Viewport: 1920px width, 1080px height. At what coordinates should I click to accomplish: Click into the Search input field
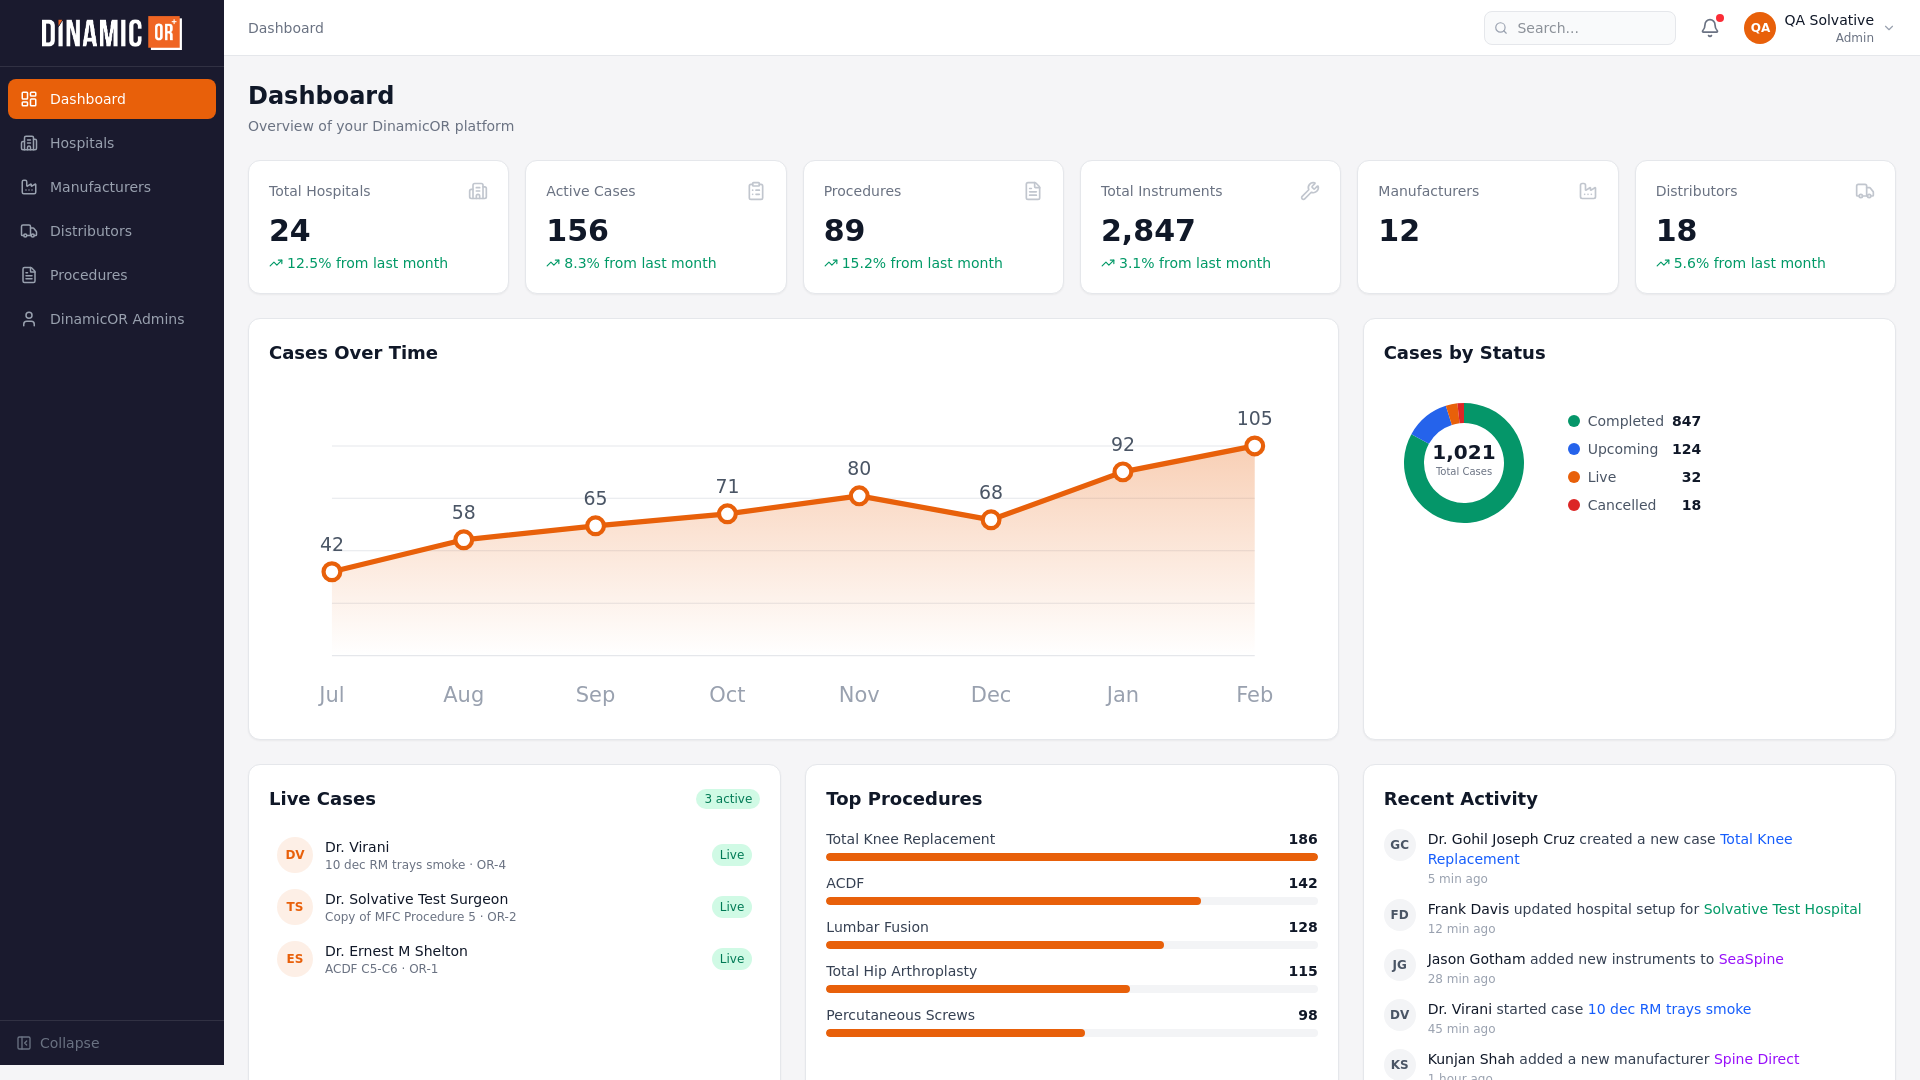1590,28
